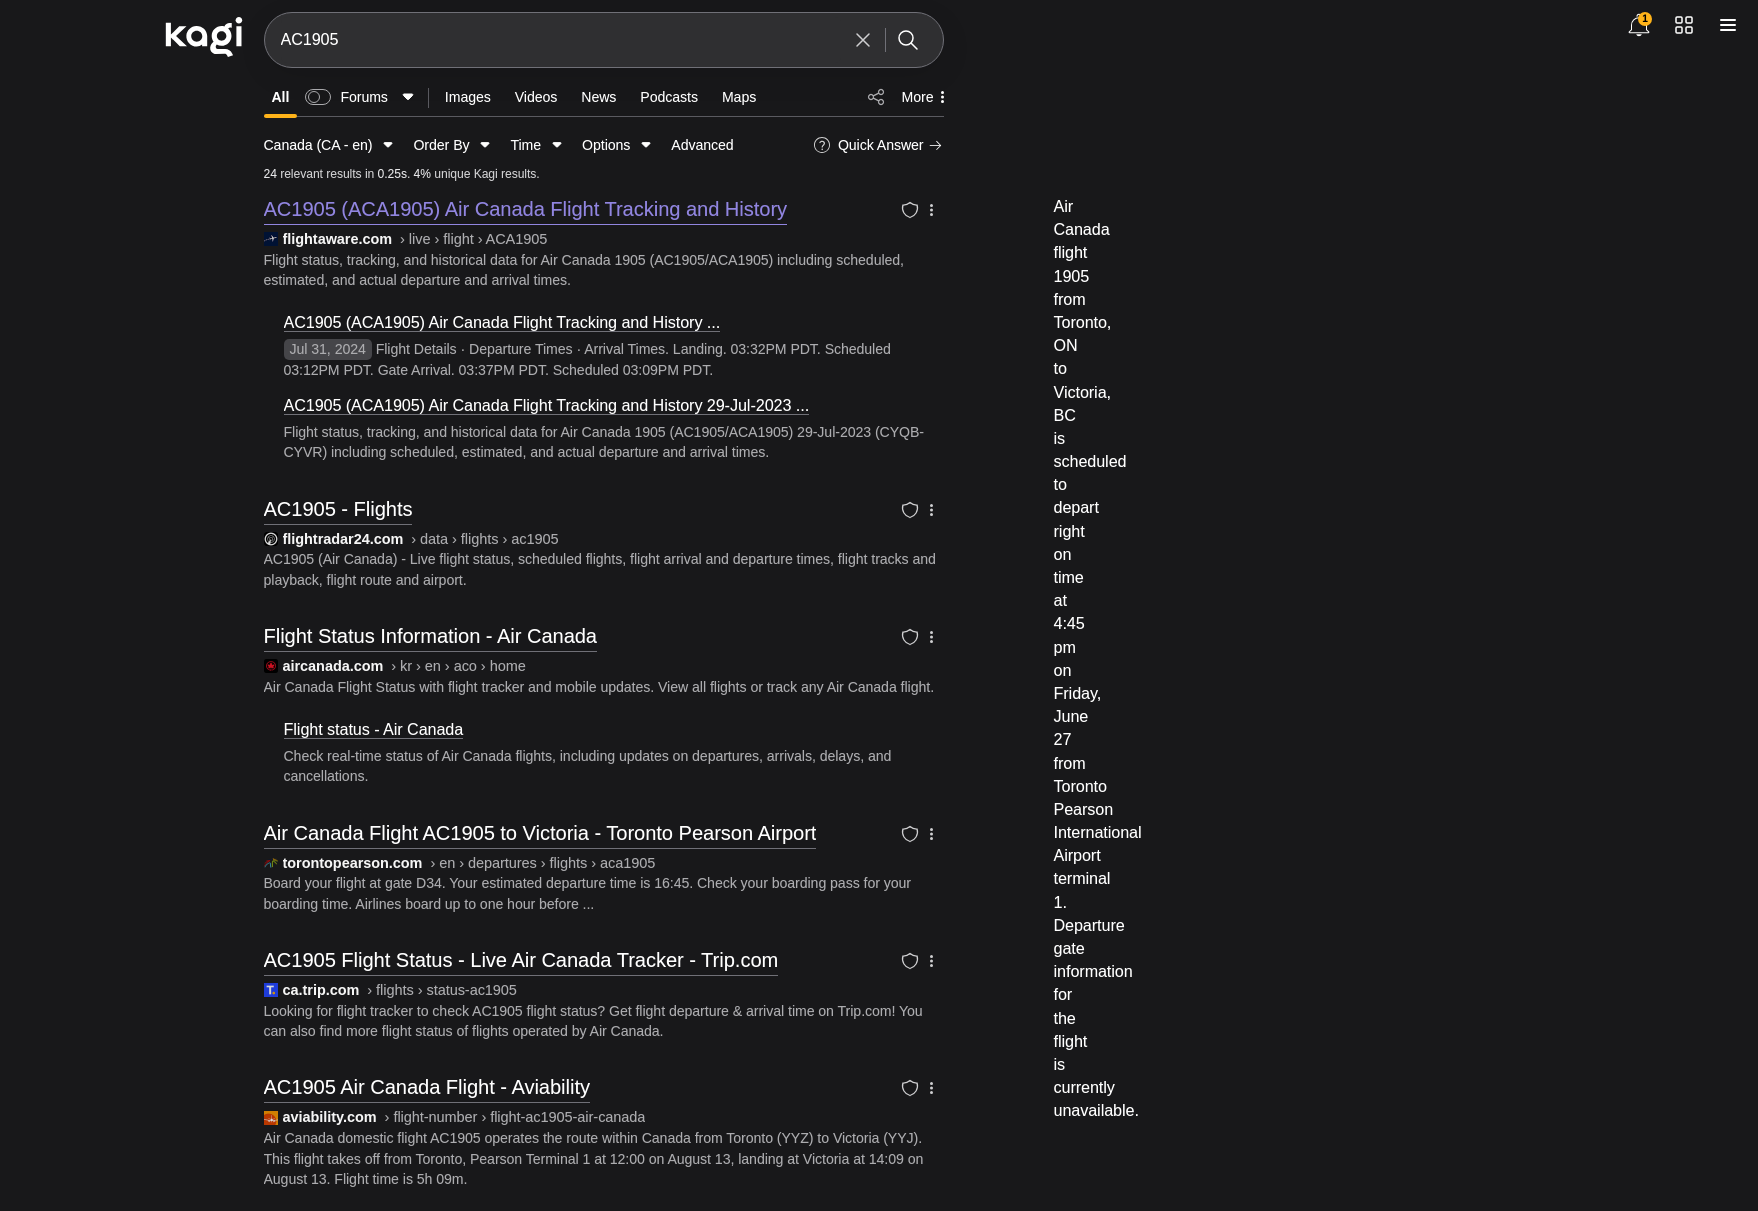1758x1211 pixels.
Task: Click into the AC1905 search field
Action: (x=560, y=40)
